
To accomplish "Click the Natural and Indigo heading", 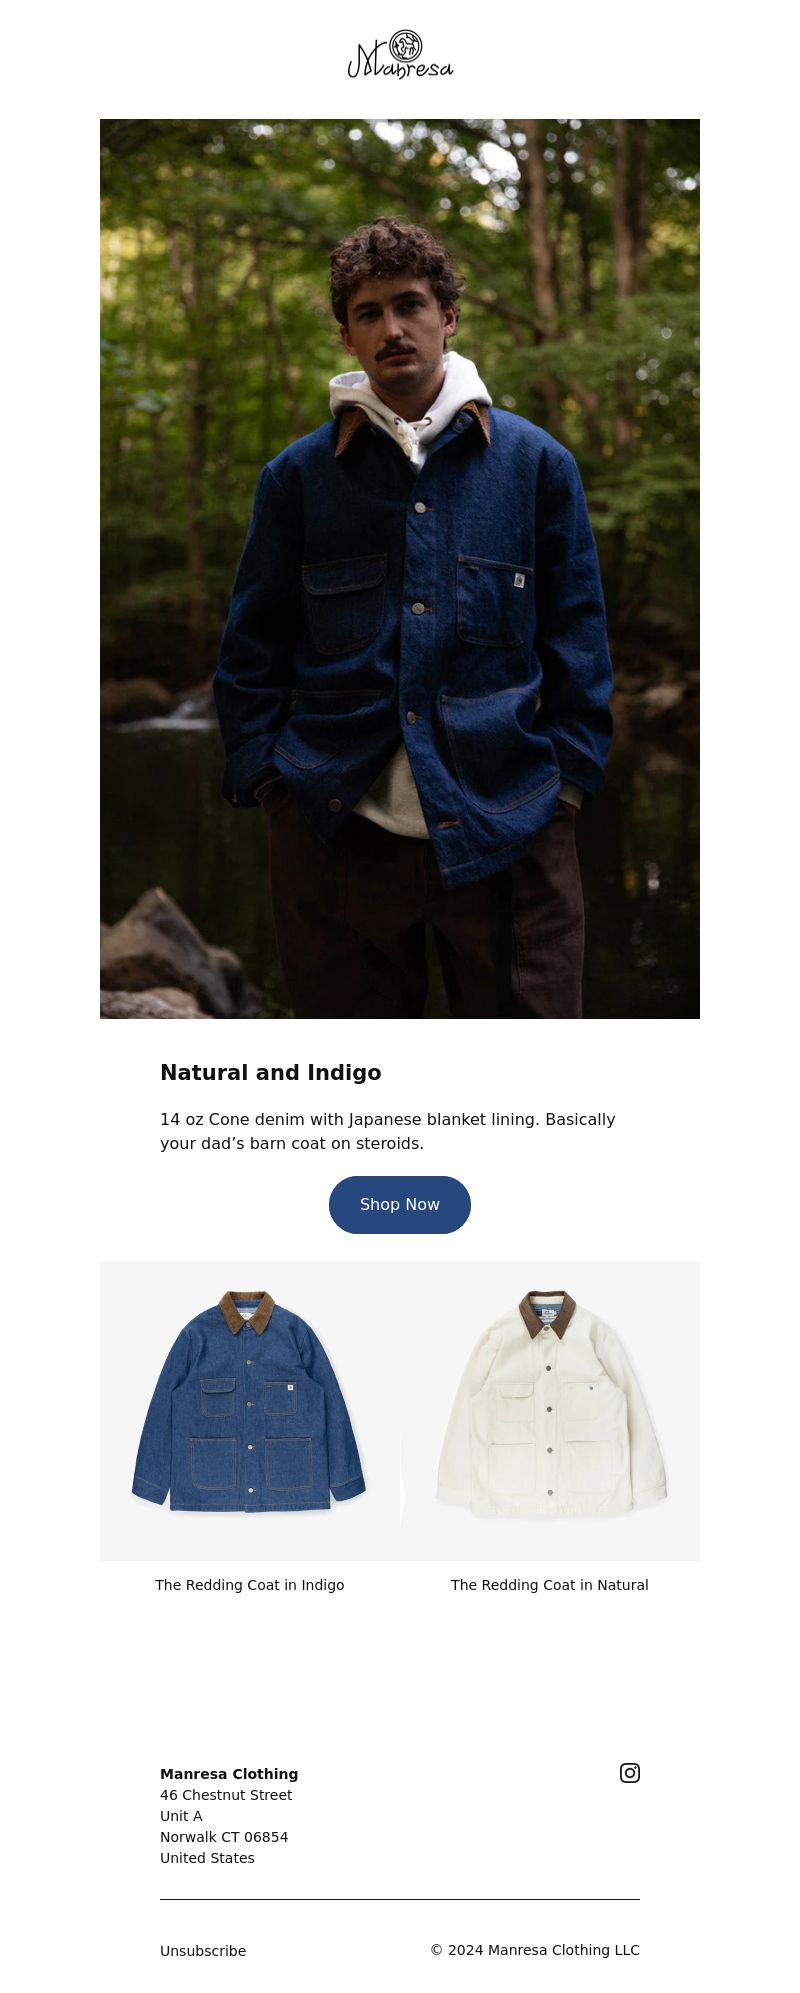I will coord(271,1073).
